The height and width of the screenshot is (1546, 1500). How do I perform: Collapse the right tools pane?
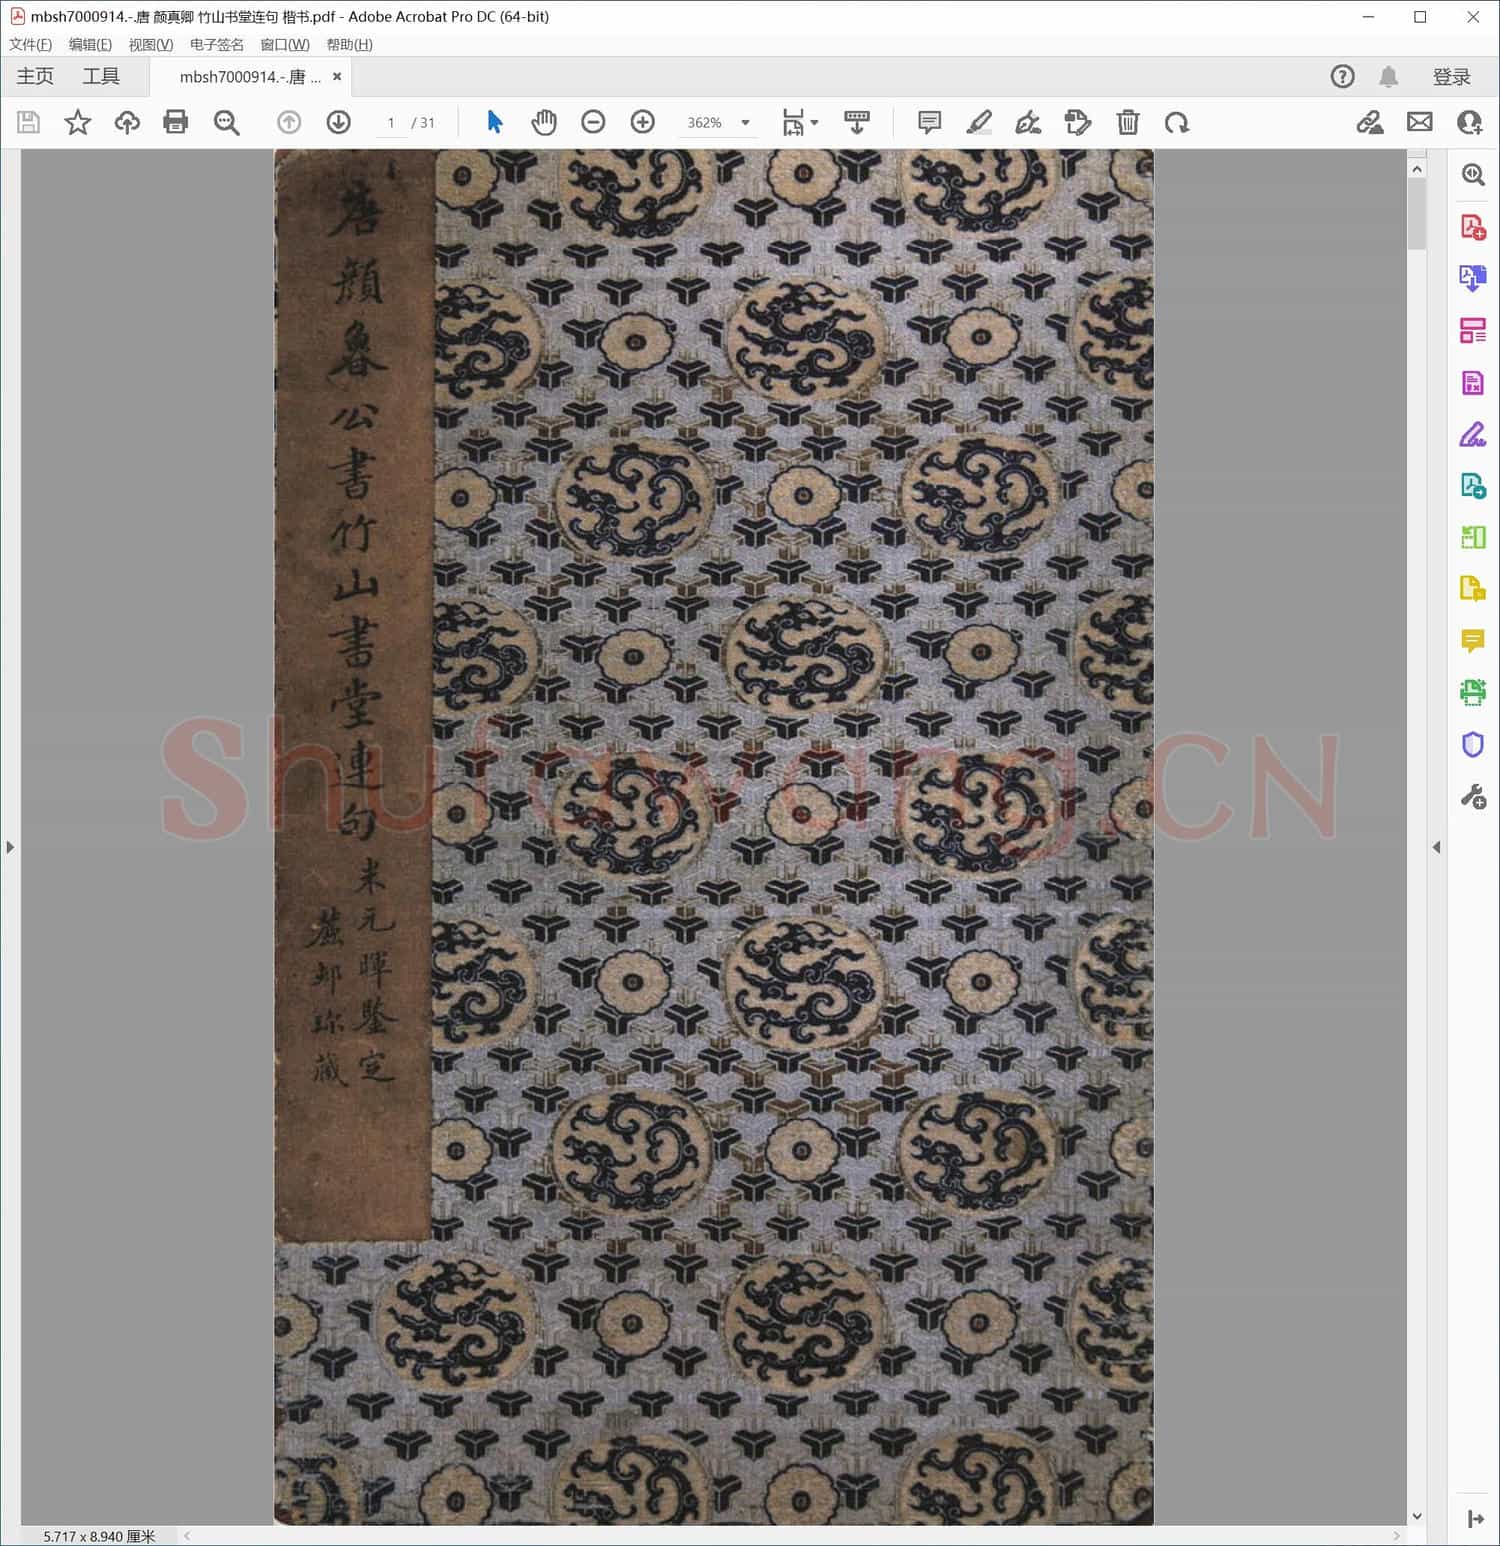point(1437,847)
